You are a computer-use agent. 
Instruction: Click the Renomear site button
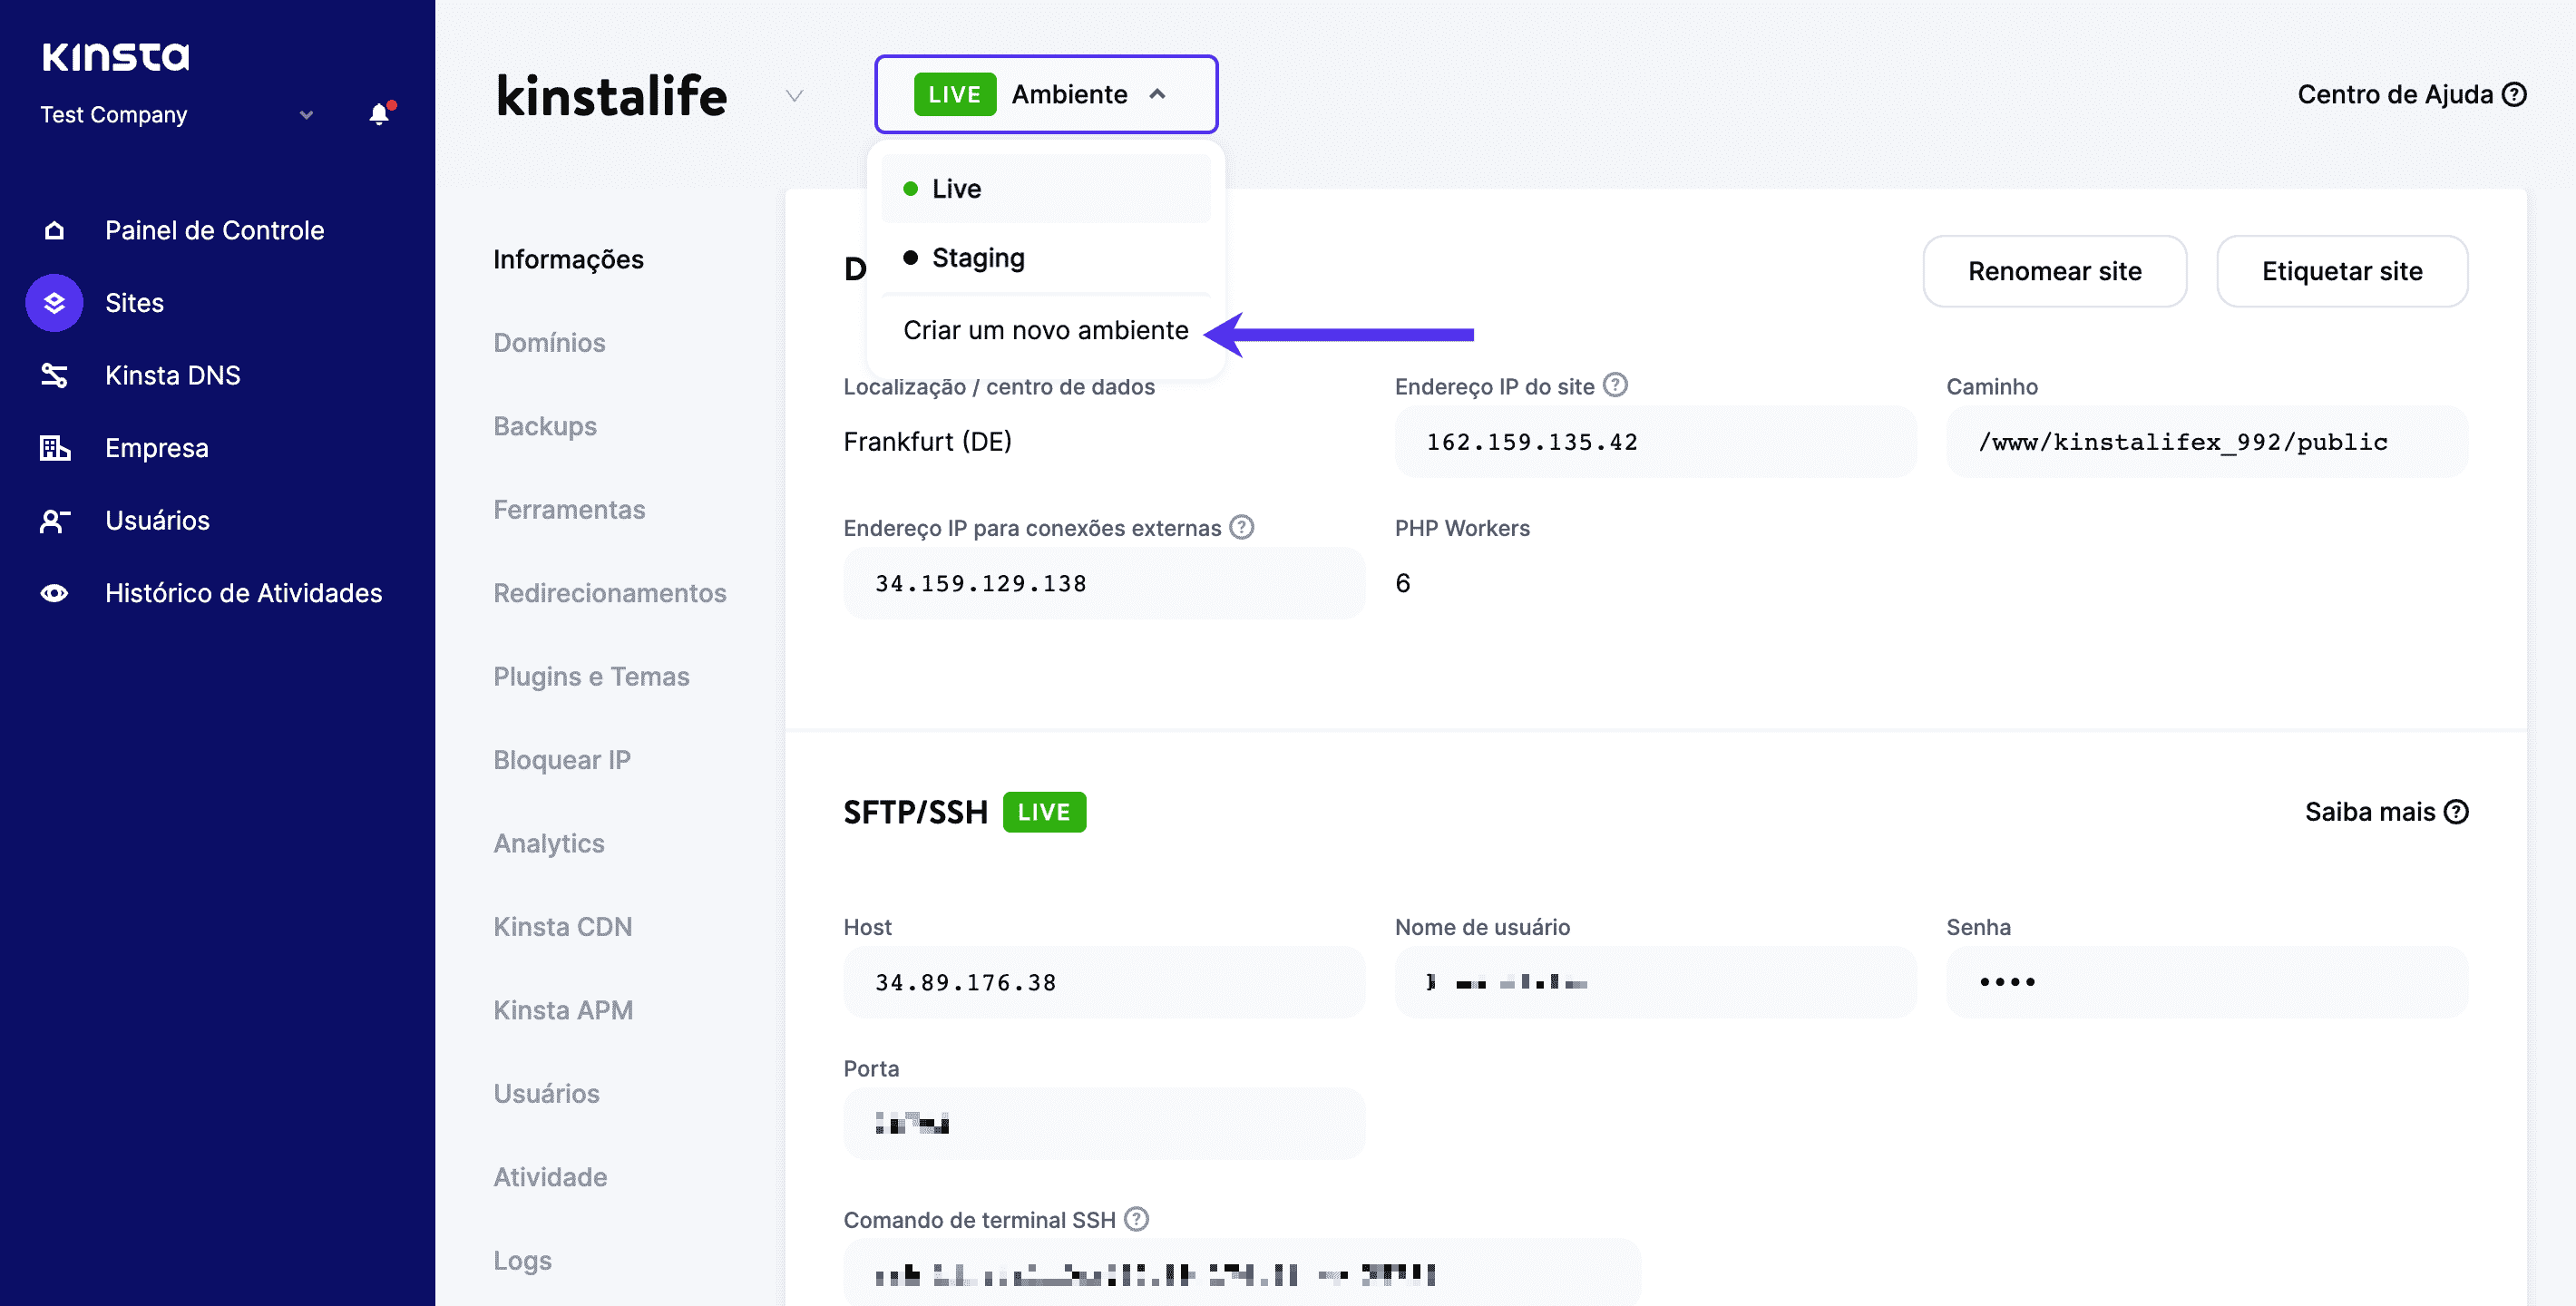2055,271
